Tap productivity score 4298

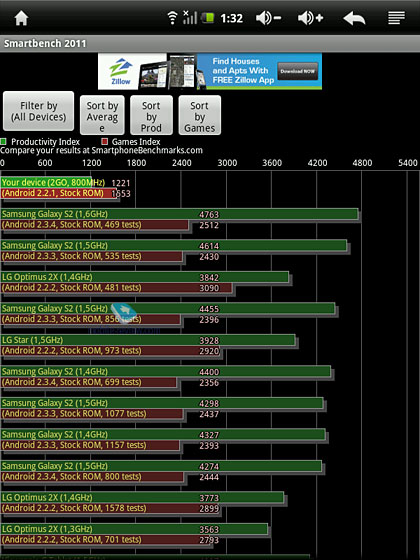[209, 403]
